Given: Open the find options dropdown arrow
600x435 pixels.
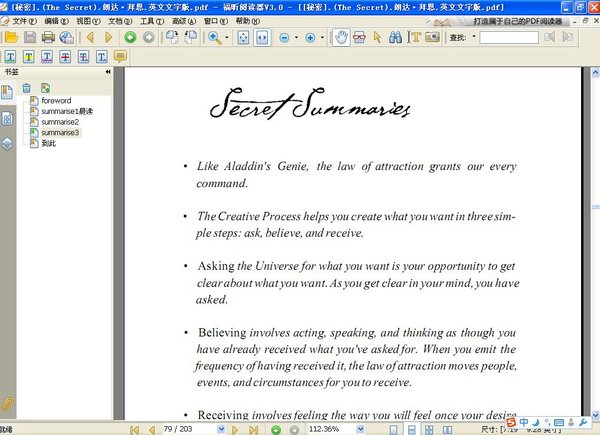Looking at the screenshot, I should 474,37.
